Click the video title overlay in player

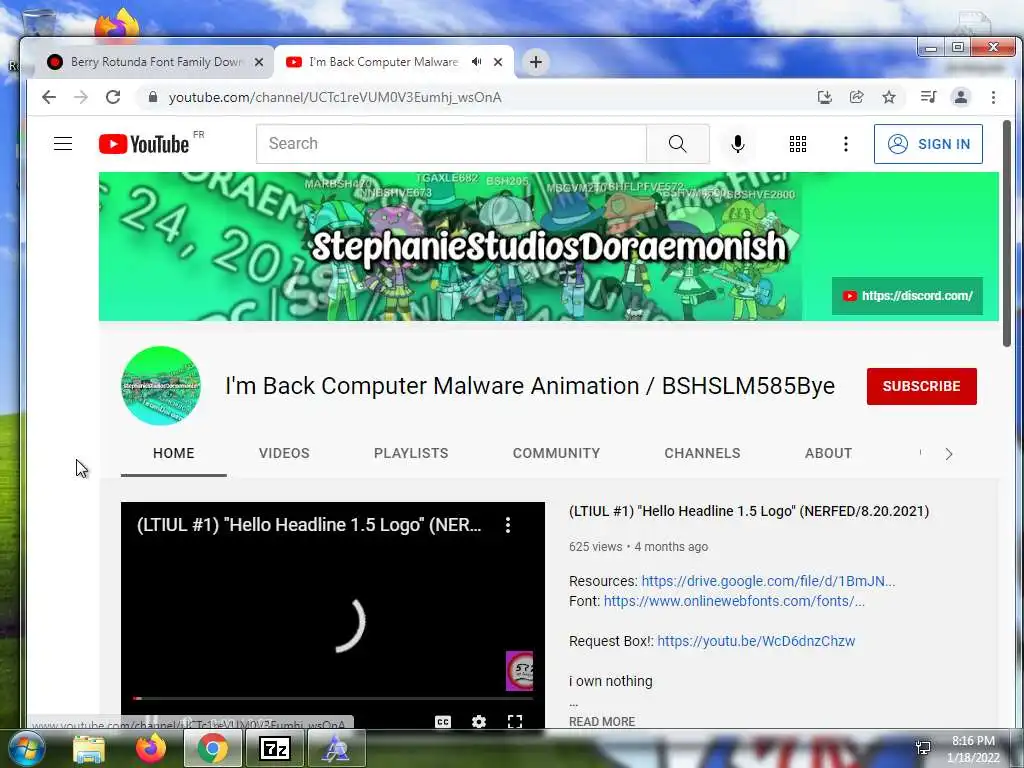309,525
